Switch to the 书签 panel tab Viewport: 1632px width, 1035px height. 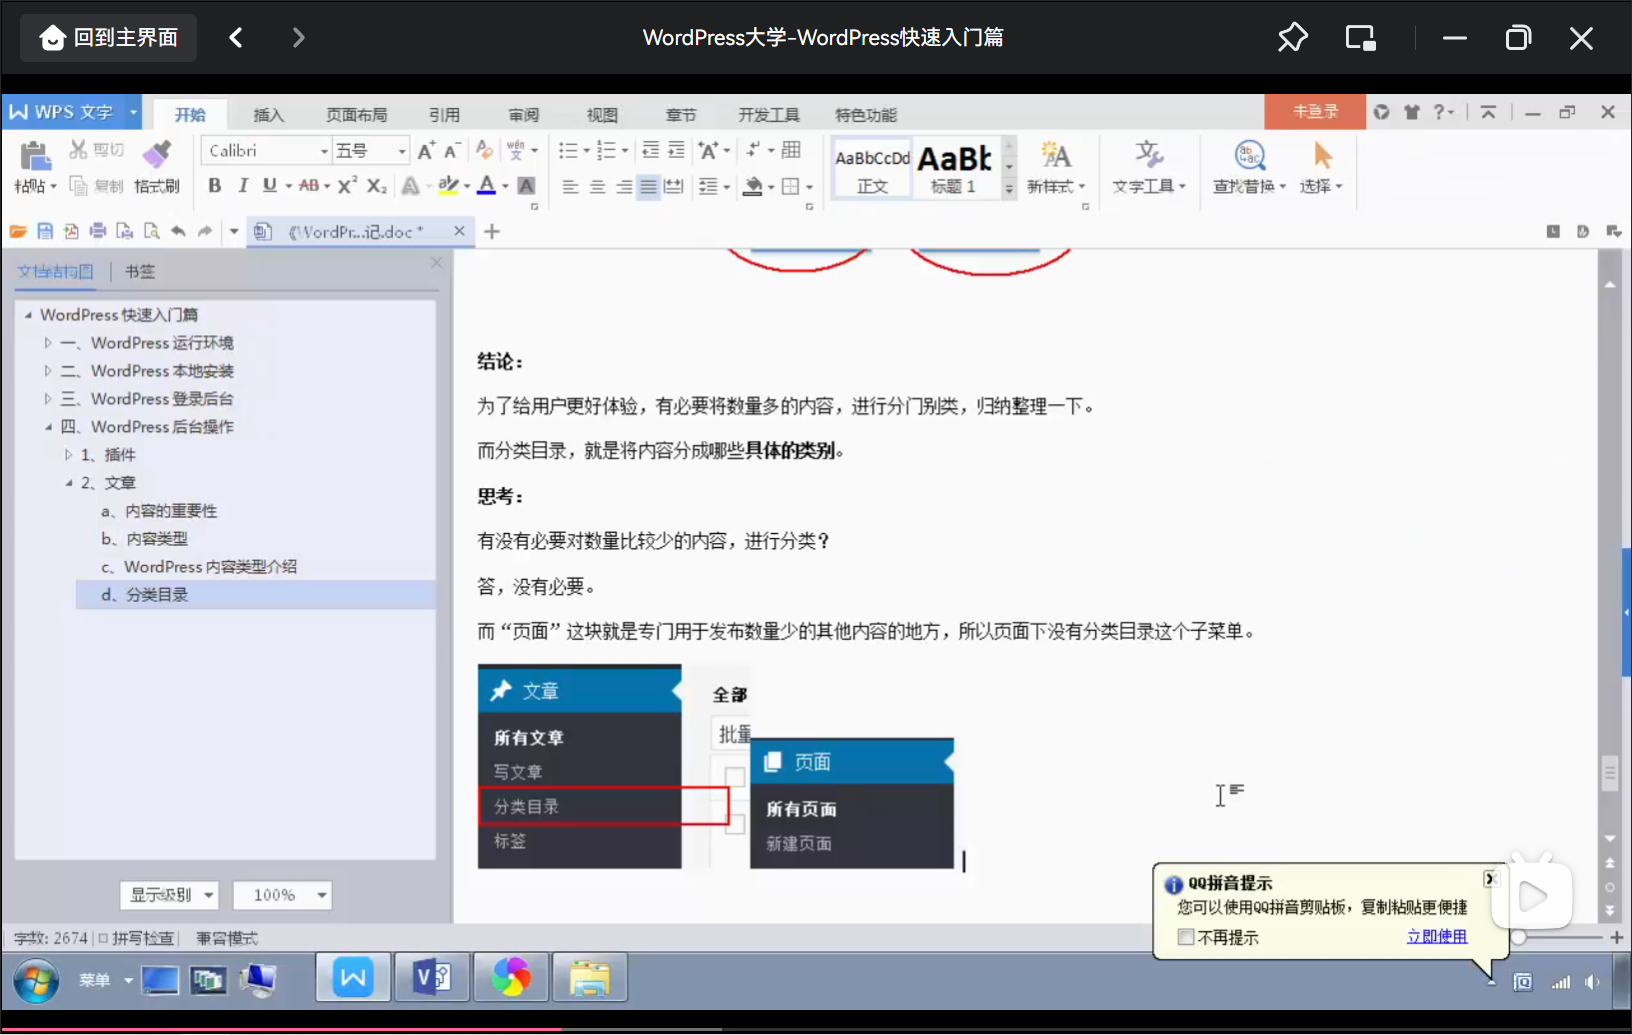140,271
